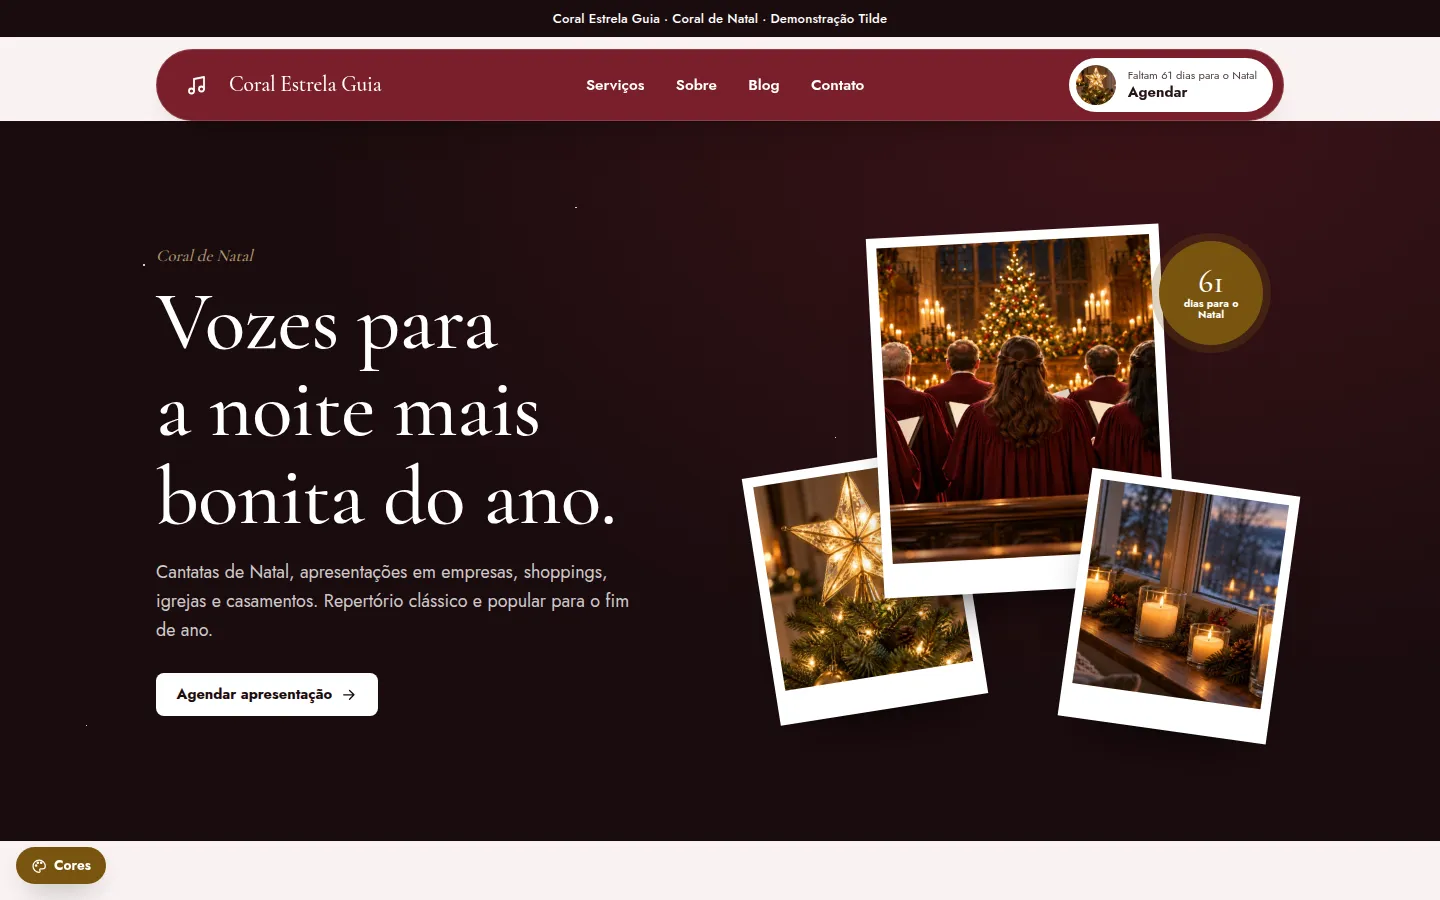
Task: Click Agendar apresentação button
Action: [267, 694]
